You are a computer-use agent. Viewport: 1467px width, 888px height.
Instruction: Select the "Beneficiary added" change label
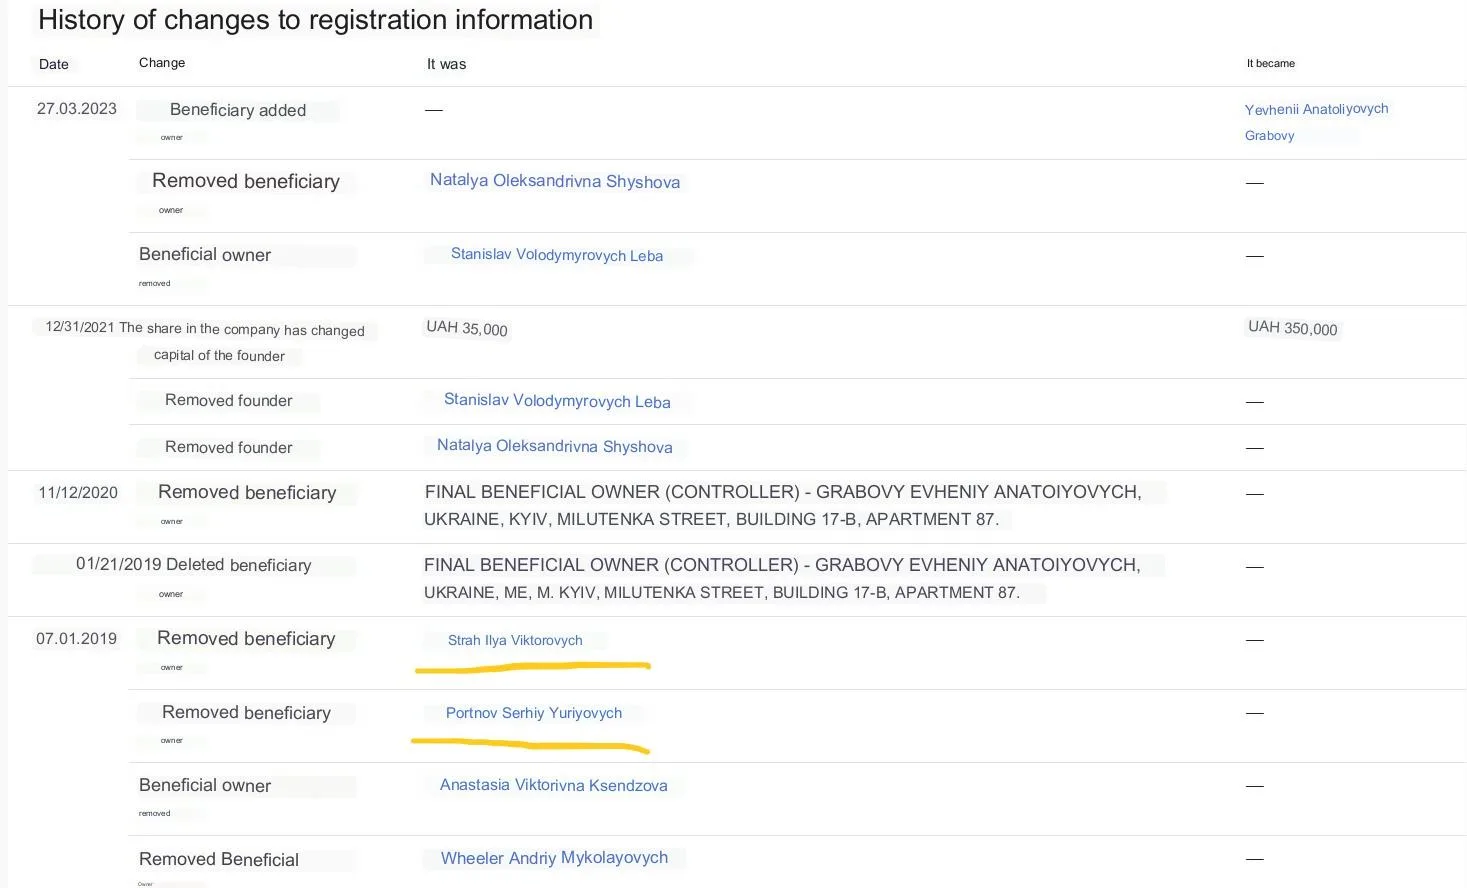click(238, 110)
